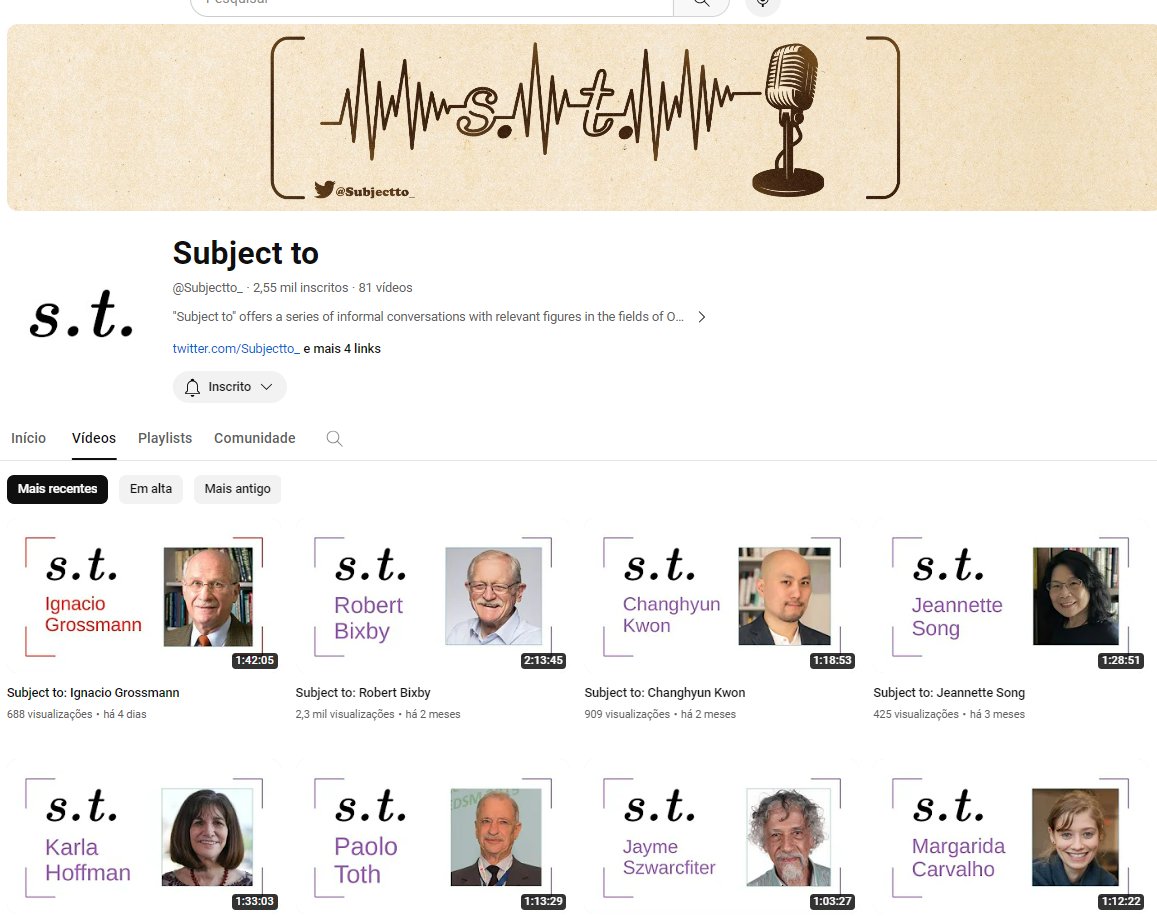Select the Mais antigo filter chip
The image size is (1157, 918).
(238, 489)
